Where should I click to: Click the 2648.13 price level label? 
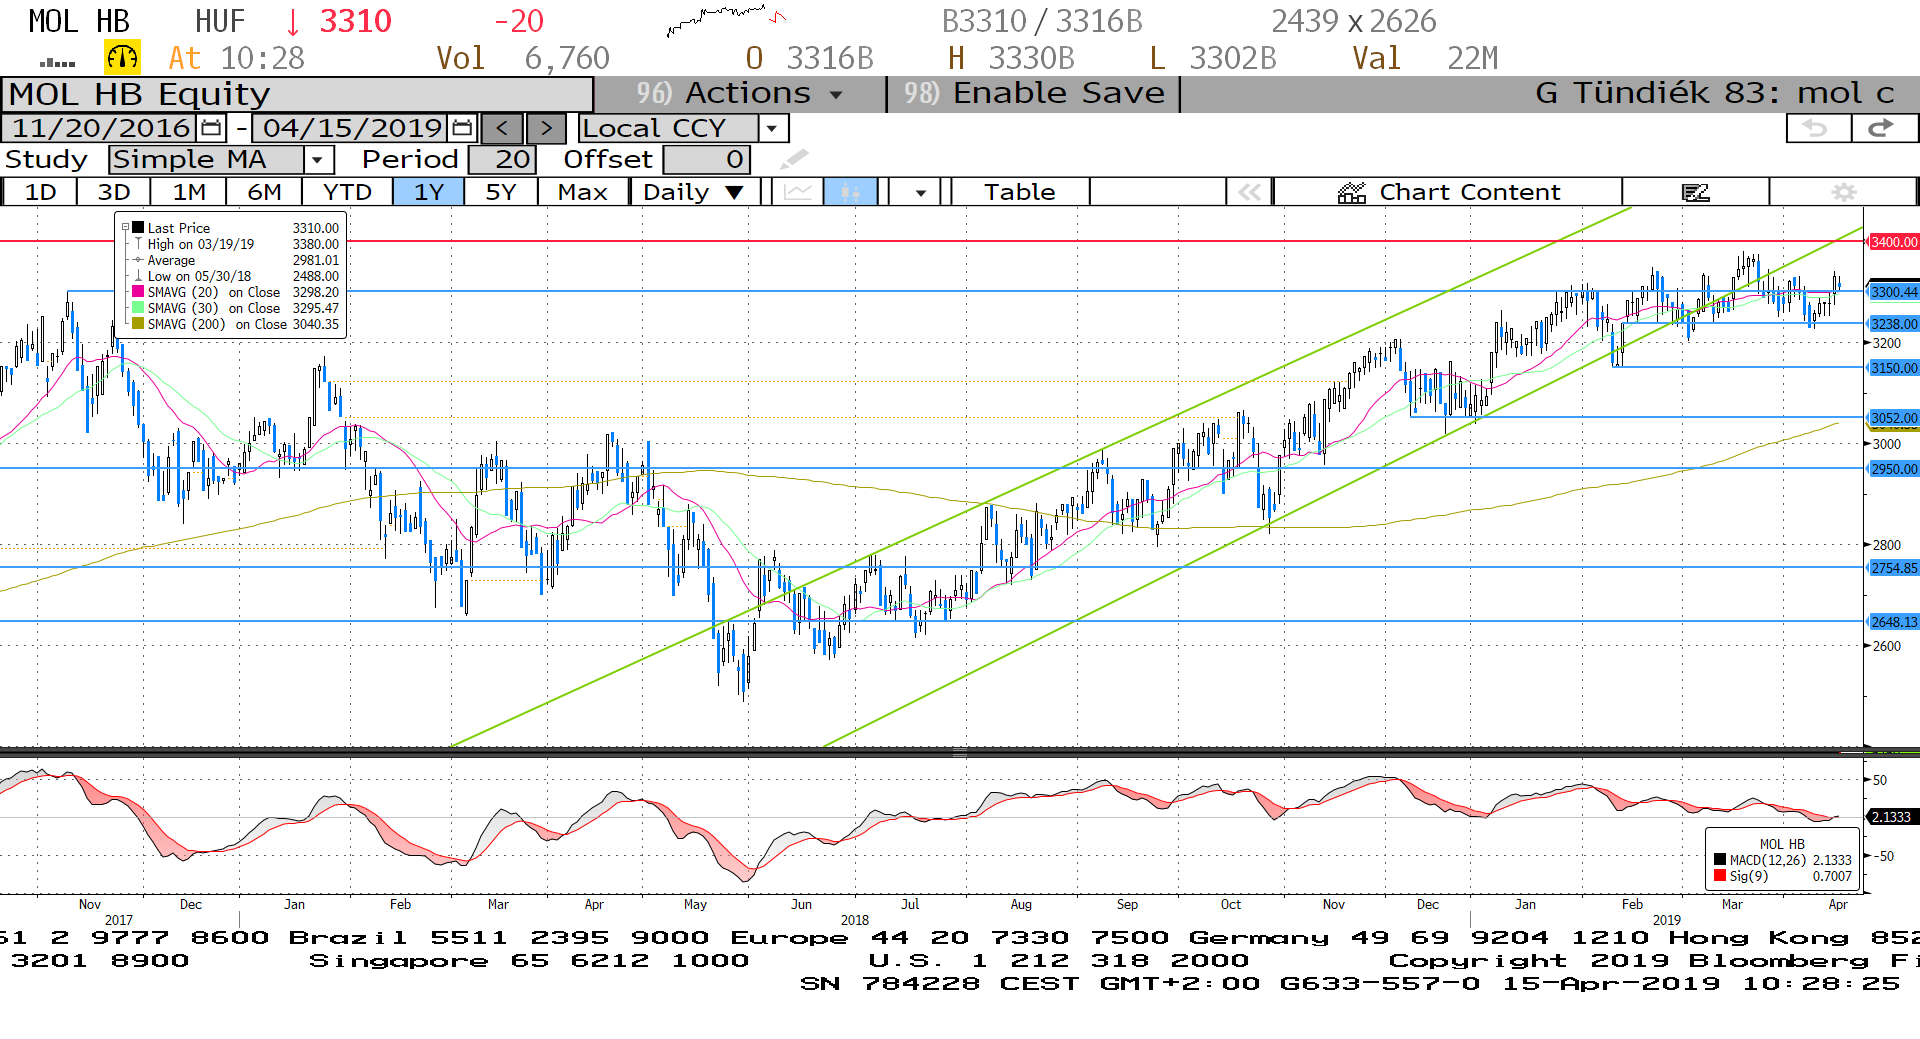pos(1894,622)
